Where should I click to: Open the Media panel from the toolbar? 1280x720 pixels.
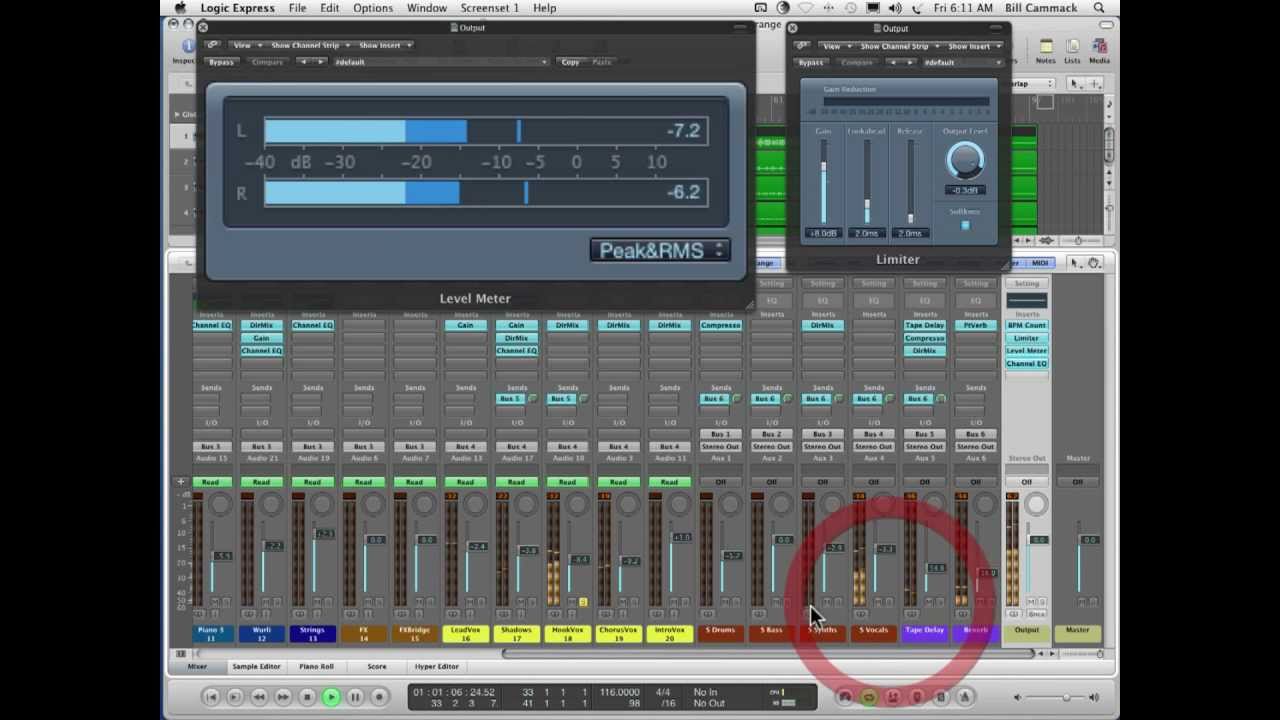[1099, 51]
